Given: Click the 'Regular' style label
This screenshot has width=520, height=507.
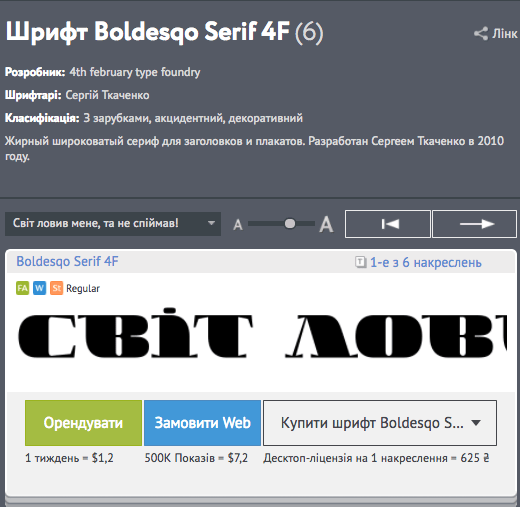Looking at the screenshot, I should [83, 288].
